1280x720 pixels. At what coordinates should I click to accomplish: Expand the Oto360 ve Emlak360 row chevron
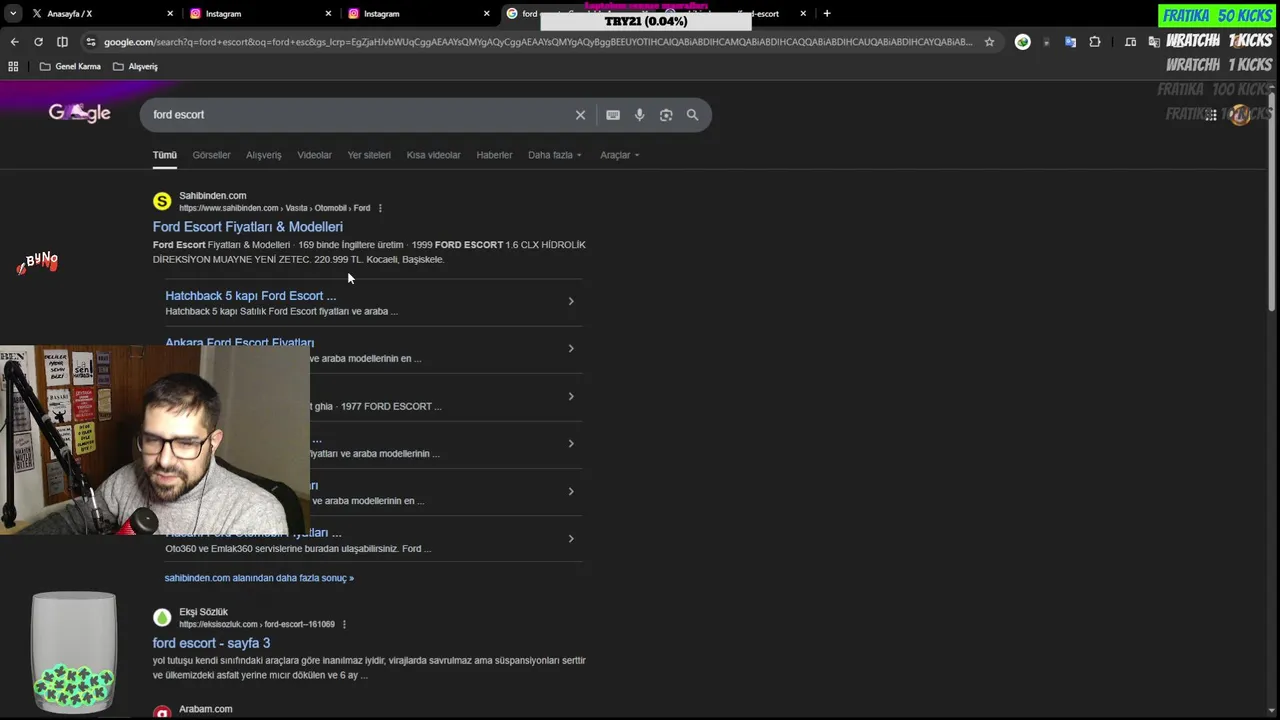tap(571, 539)
